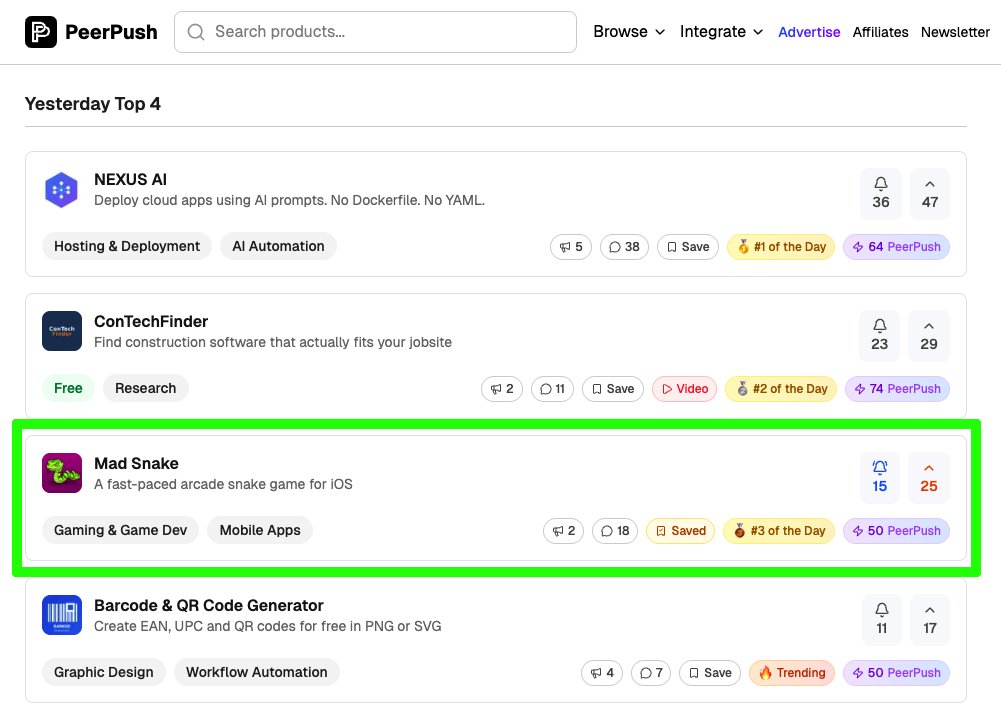Open the Affiliates page

(x=880, y=32)
